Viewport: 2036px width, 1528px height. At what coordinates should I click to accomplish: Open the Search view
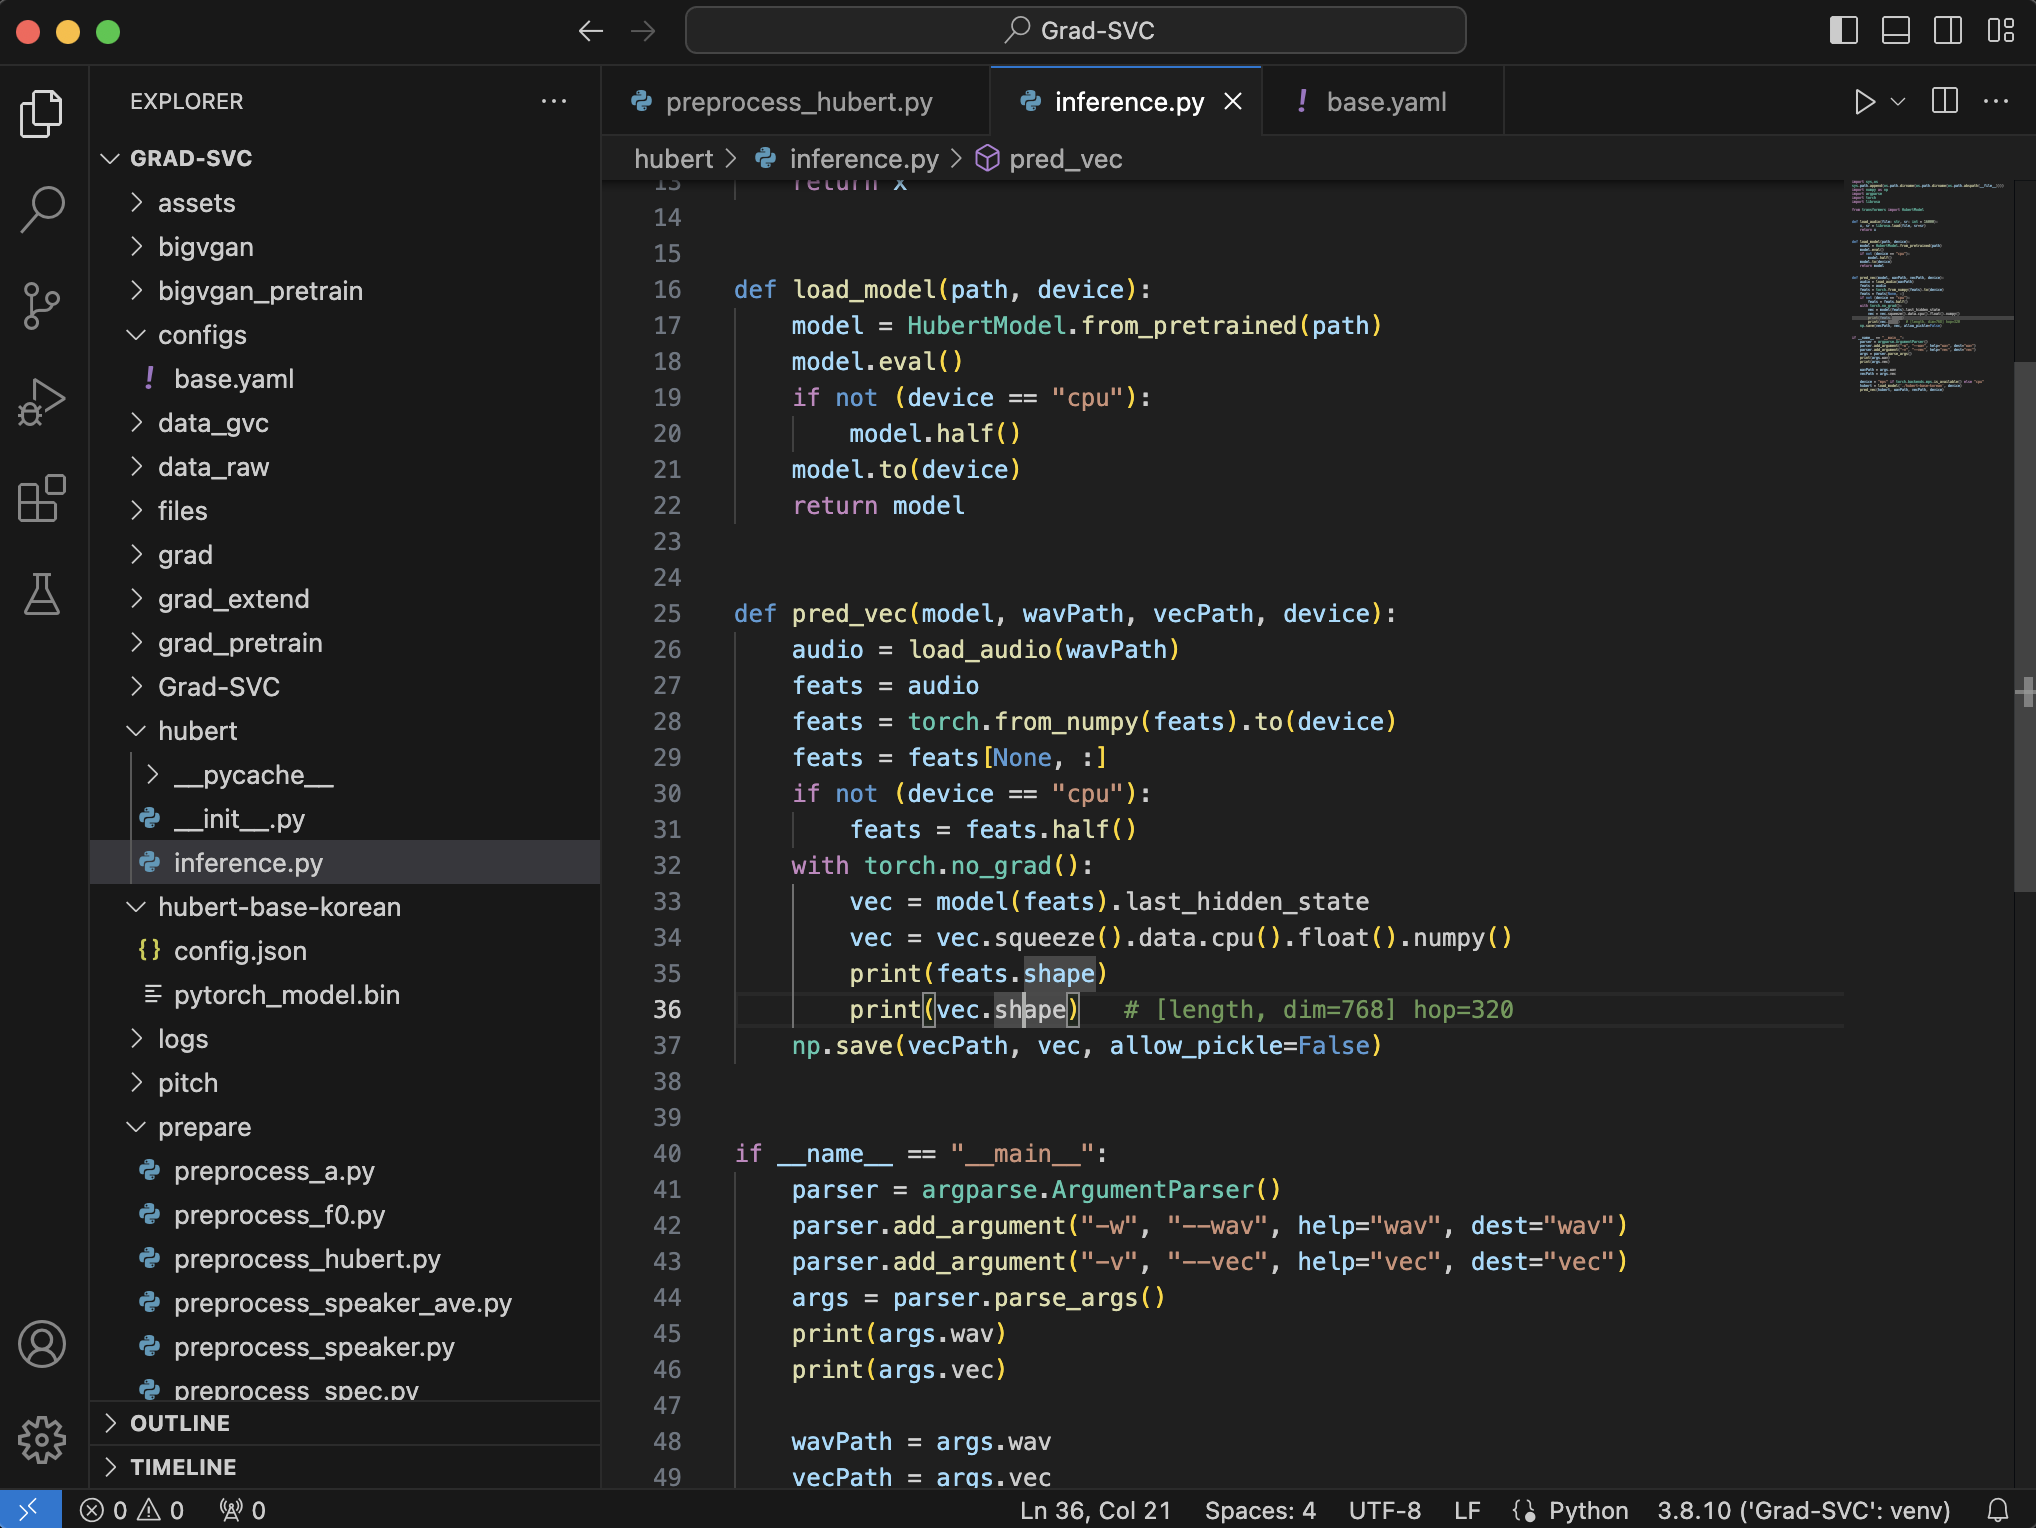pos(42,210)
